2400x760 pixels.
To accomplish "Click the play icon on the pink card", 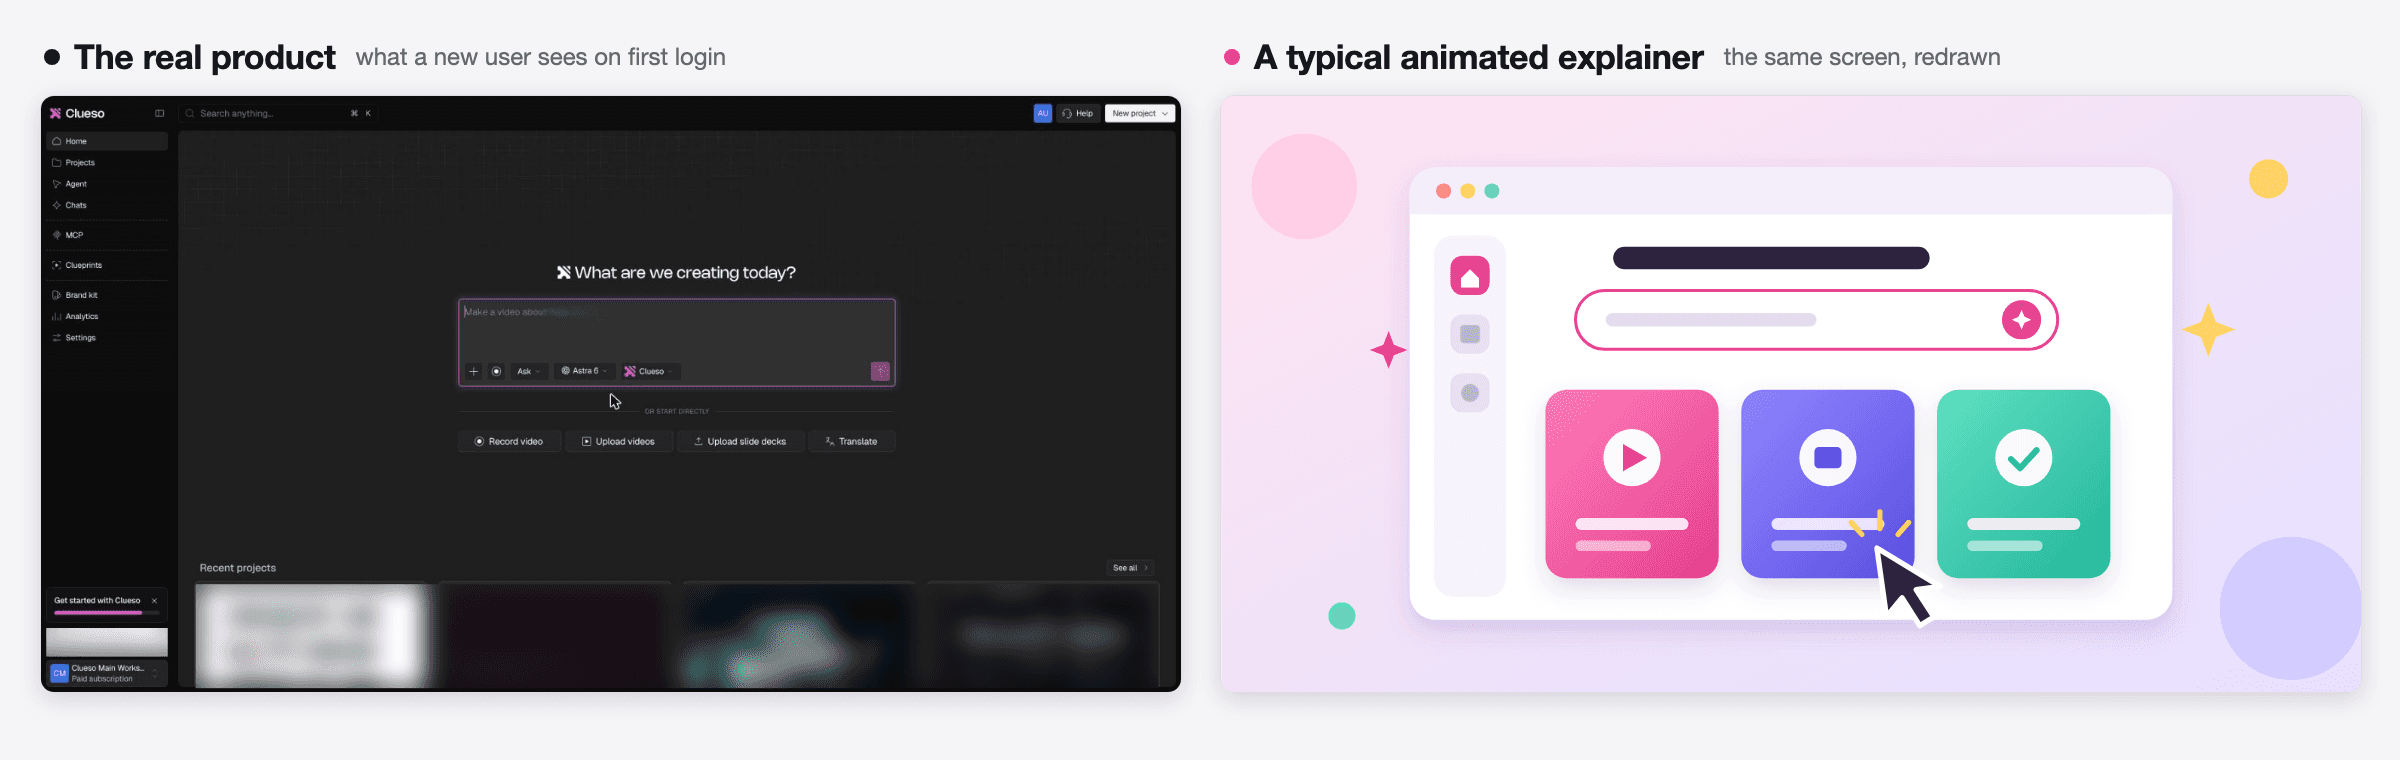I will pyautogui.click(x=1632, y=457).
